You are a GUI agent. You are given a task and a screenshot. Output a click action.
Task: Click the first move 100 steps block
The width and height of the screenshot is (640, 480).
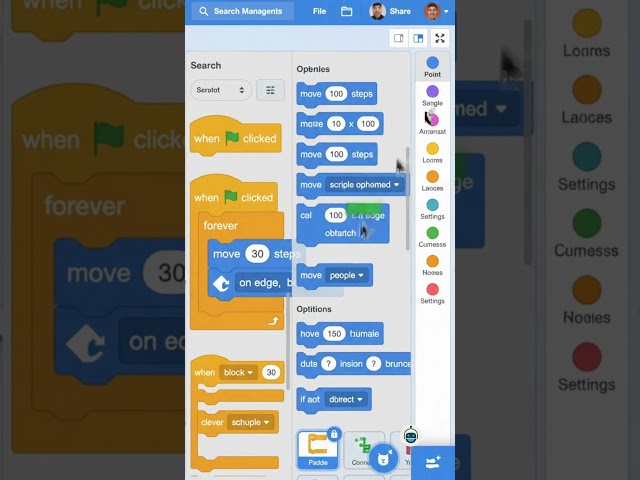coord(337,94)
